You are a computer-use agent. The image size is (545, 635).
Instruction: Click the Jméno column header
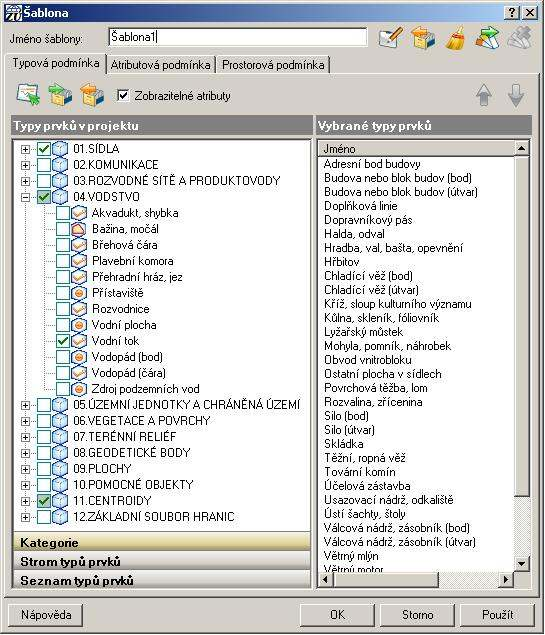[x=416, y=149]
